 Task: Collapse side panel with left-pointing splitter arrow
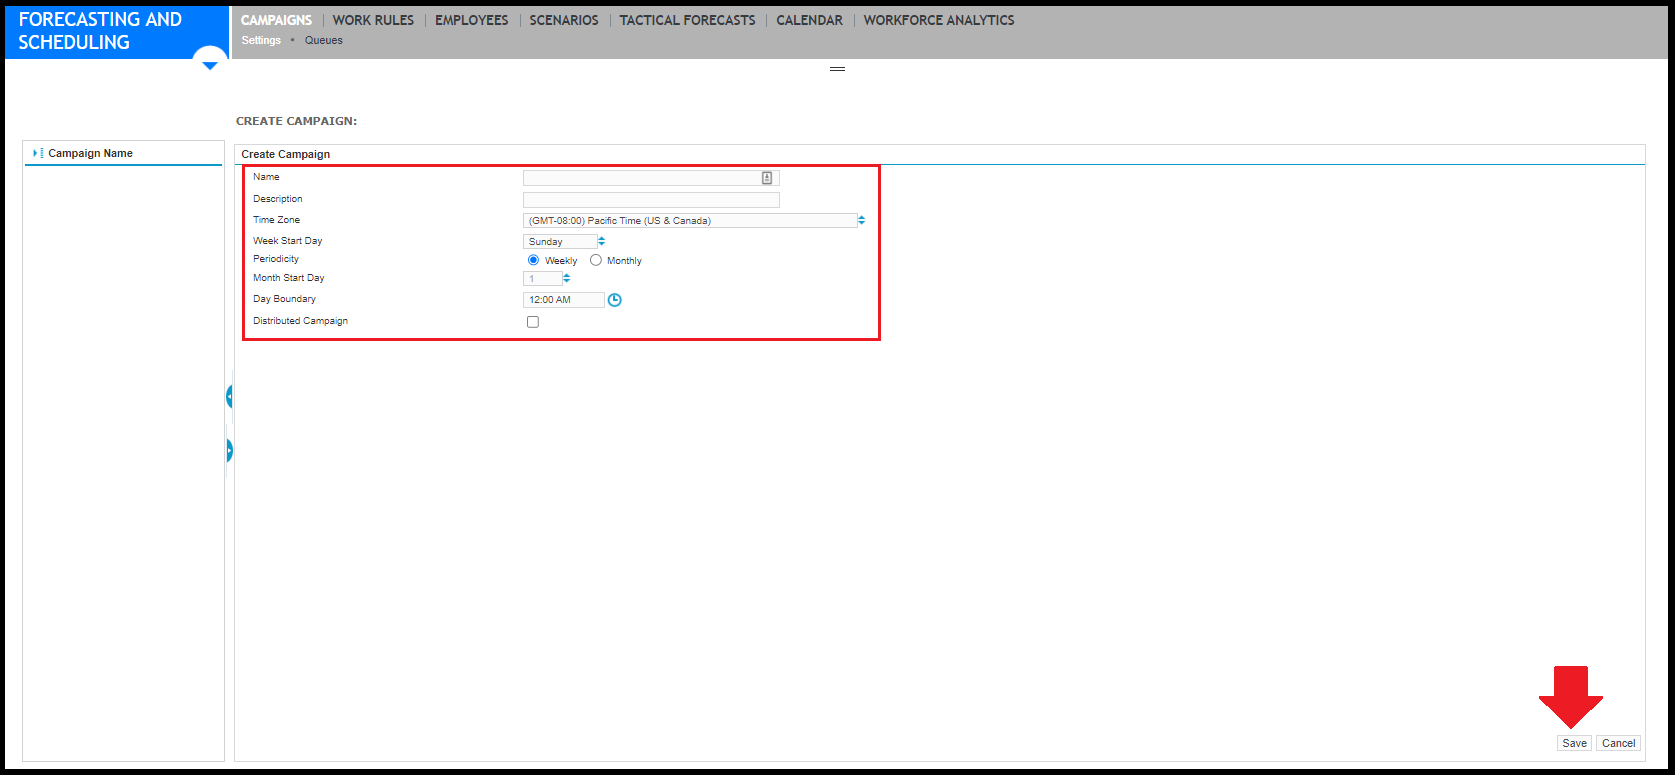click(x=229, y=397)
